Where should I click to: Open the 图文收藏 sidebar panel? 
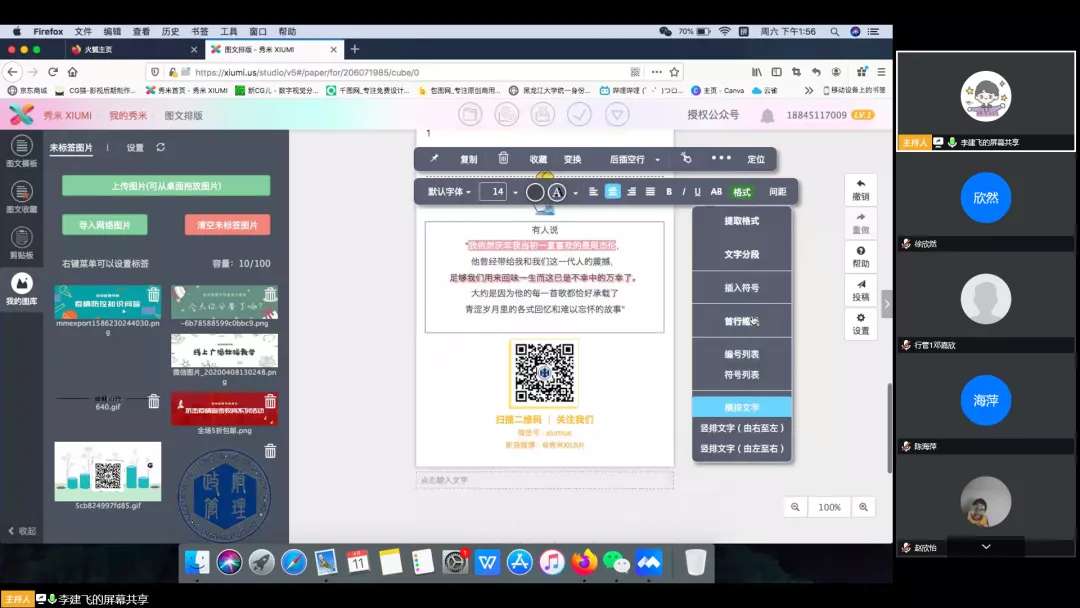tap(21, 194)
